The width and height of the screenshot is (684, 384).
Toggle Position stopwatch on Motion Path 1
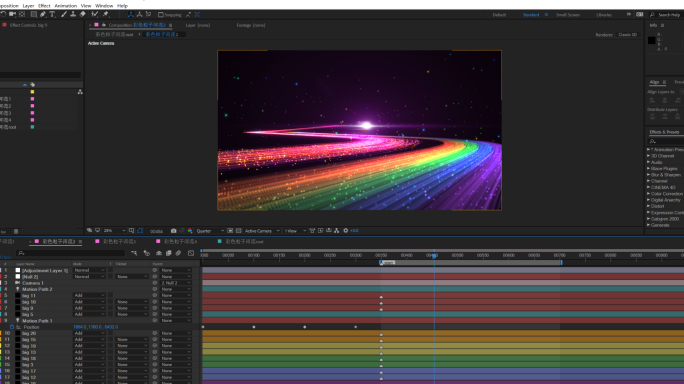pyautogui.click(x=12, y=327)
